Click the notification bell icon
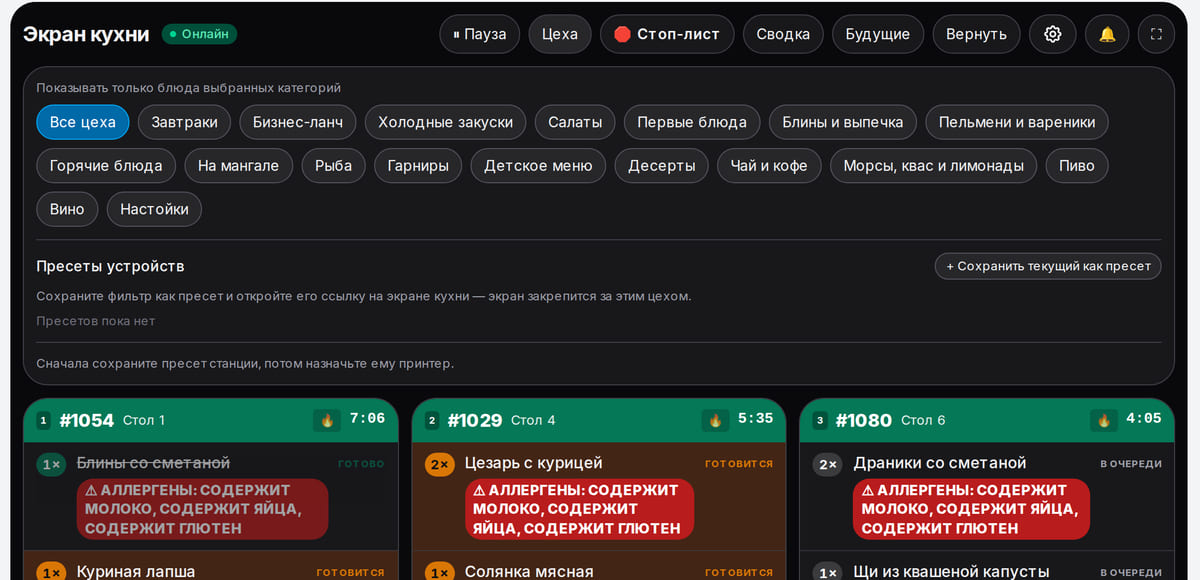Image resolution: width=1200 pixels, height=580 pixels. [x=1107, y=34]
